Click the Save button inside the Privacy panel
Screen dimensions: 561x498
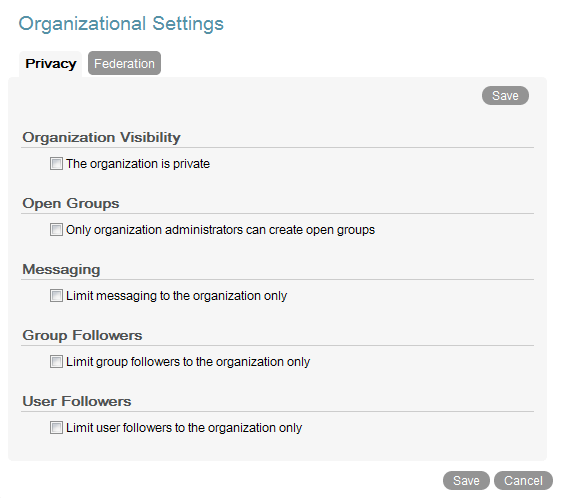505,96
